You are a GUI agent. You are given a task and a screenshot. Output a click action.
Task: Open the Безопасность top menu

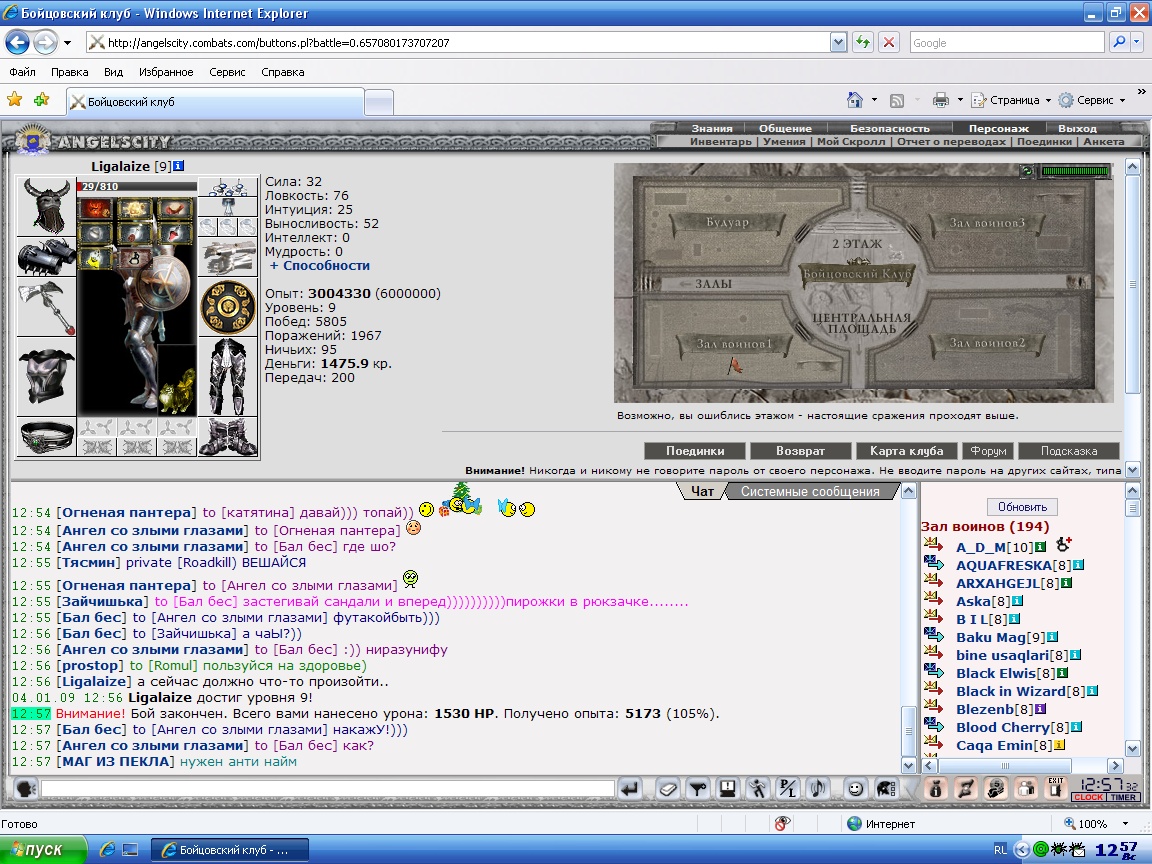tap(890, 129)
